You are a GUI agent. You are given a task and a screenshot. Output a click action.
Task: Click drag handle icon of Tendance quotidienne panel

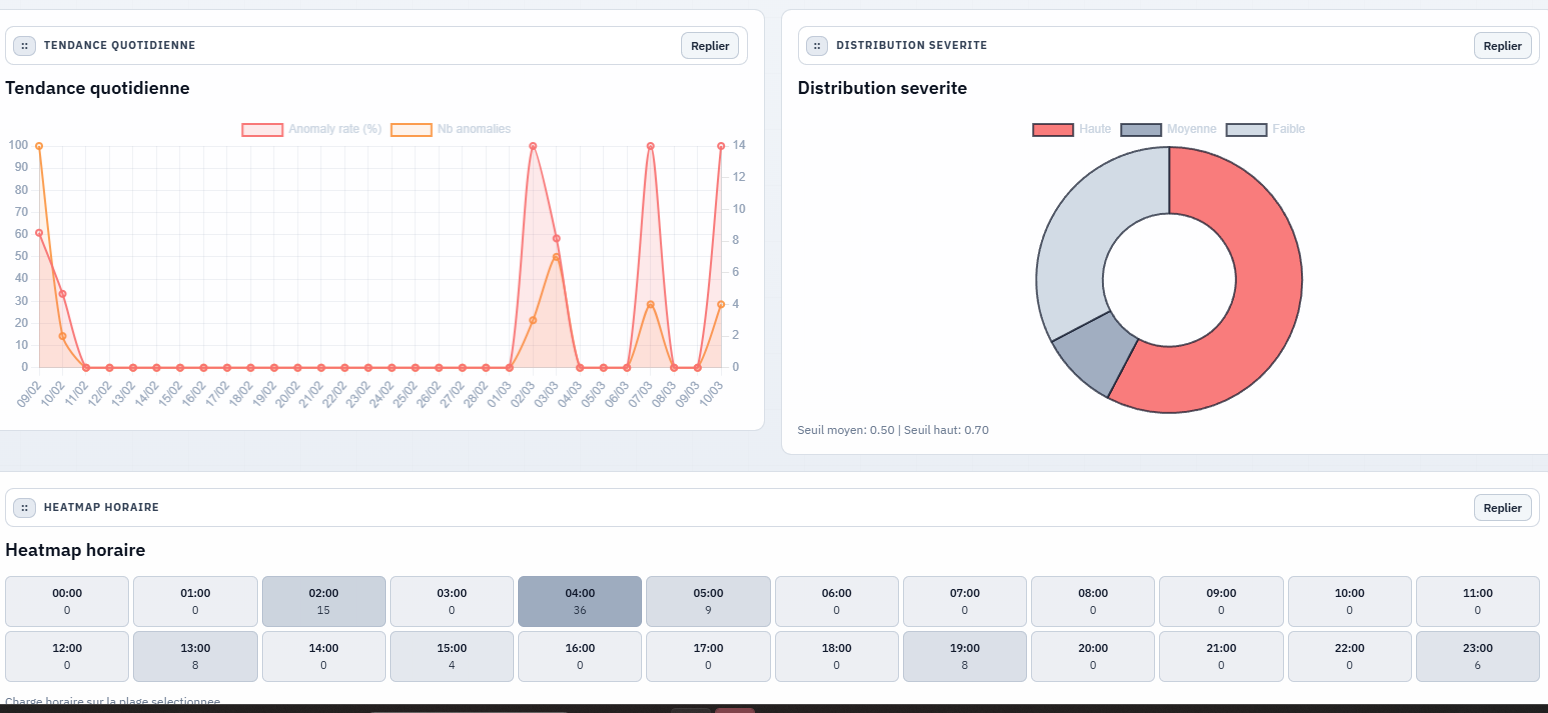coord(24,46)
